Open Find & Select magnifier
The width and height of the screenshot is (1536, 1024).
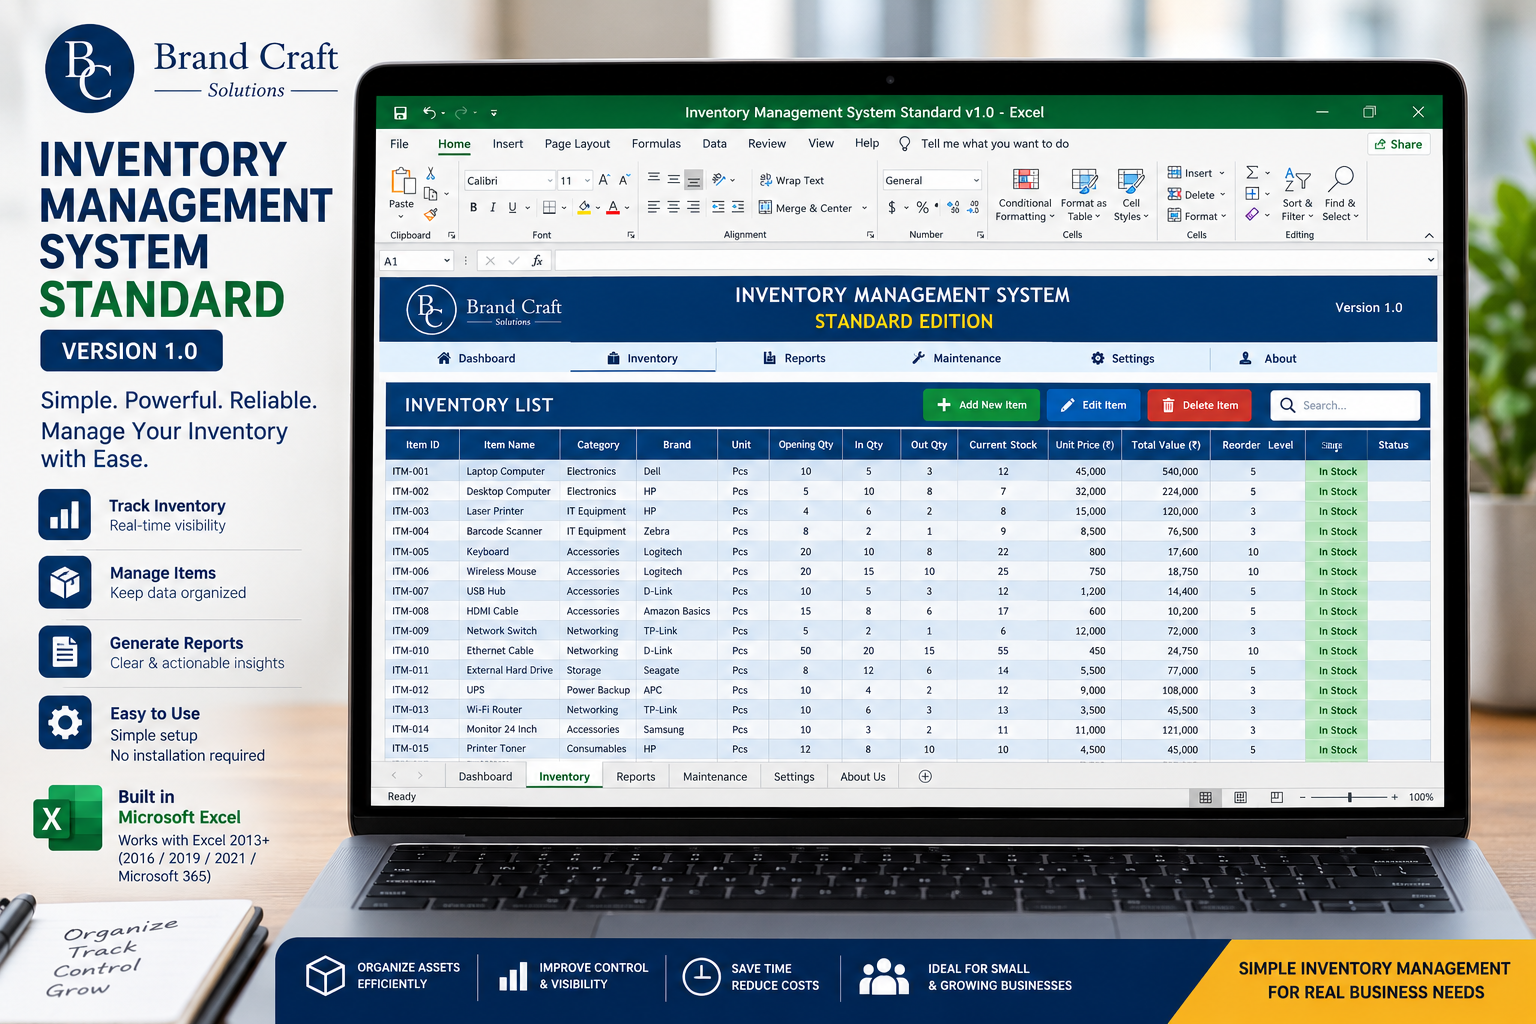pyautogui.click(x=1340, y=194)
